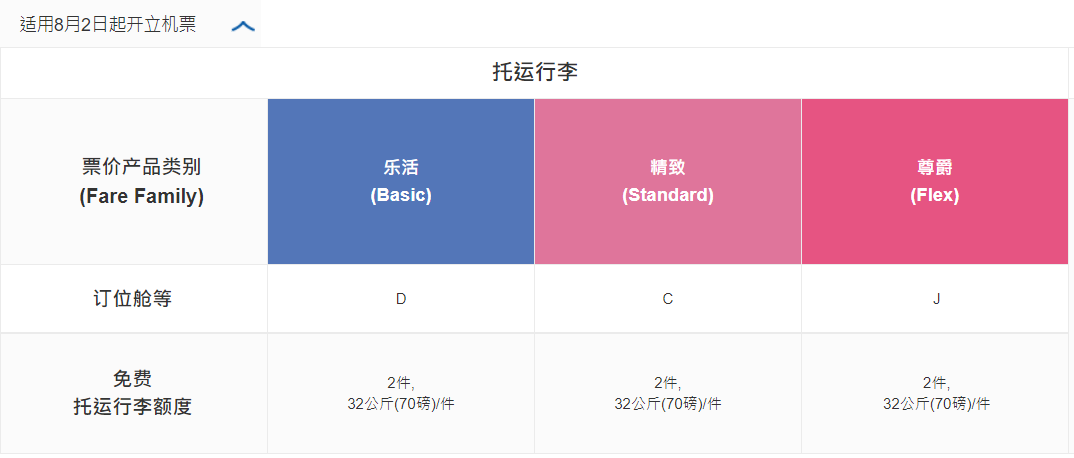The image size is (1074, 458).
Task: Click the 精致 fare family title
Action: (668, 167)
